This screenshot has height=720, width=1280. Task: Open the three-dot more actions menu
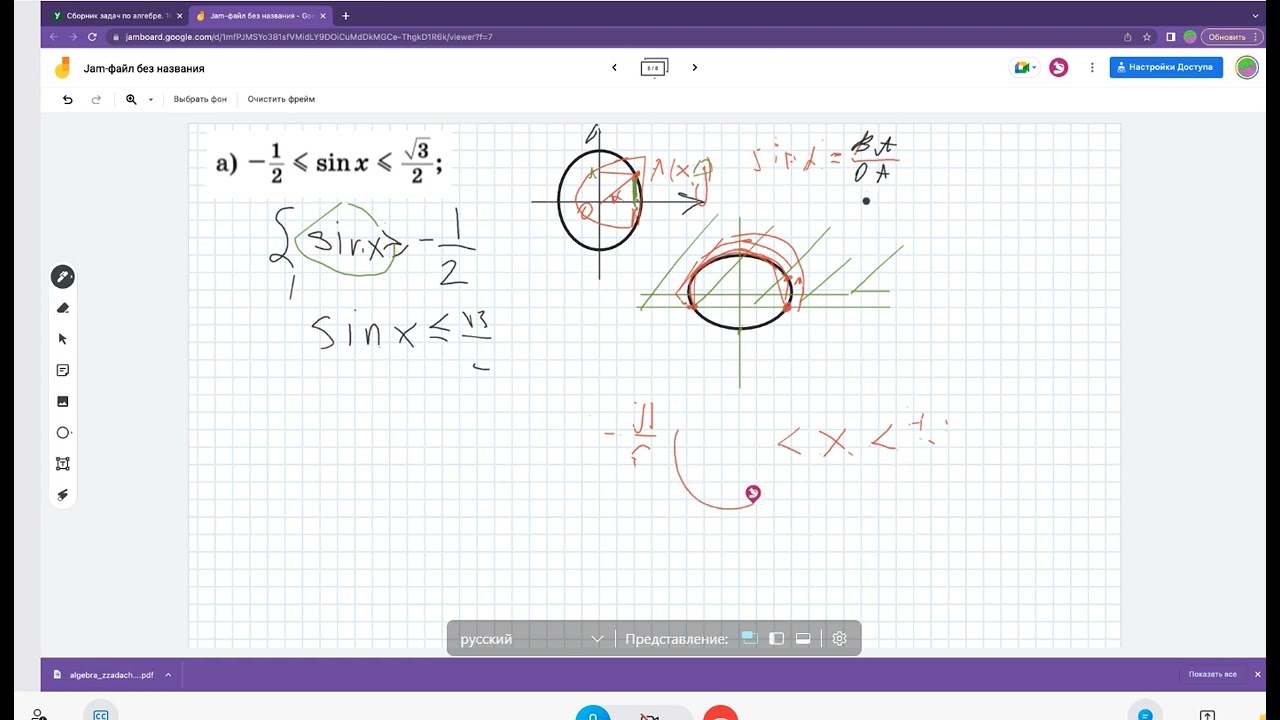click(x=1092, y=67)
